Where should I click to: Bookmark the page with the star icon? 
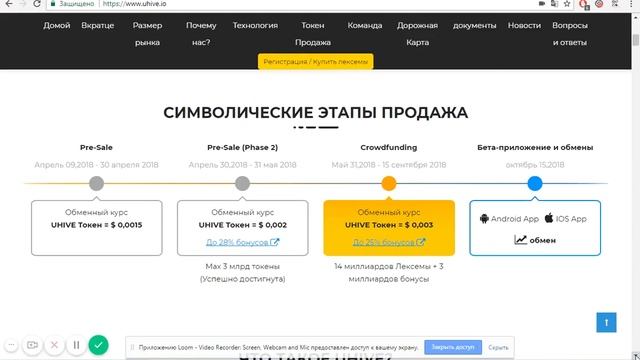(567, 4)
